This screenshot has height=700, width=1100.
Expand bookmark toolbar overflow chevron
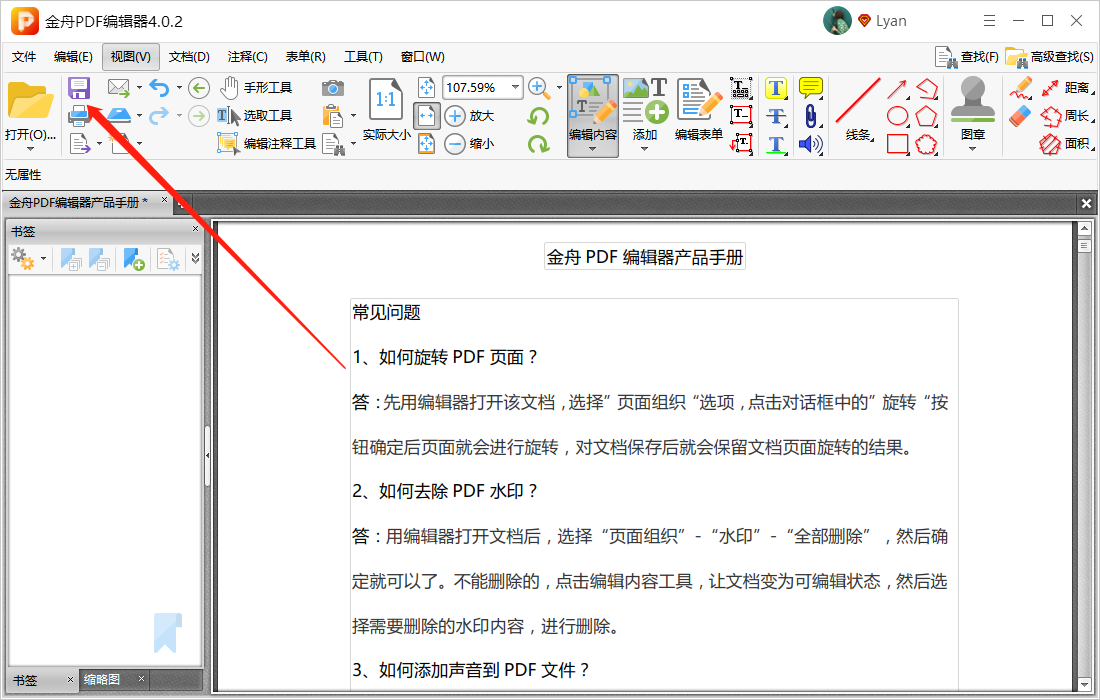(195, 259)
